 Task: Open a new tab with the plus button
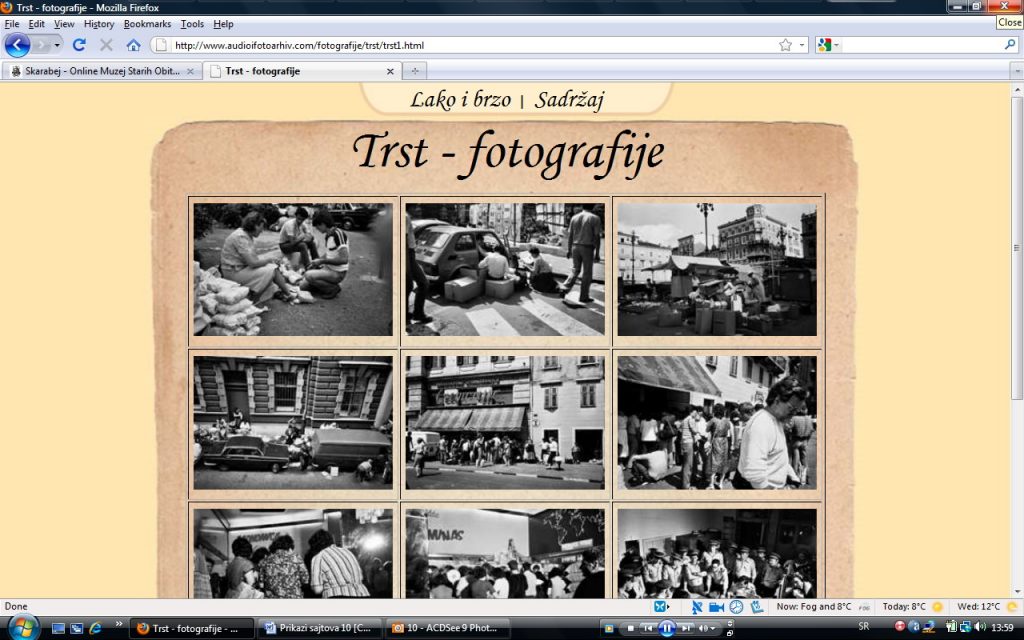click(415, 71)
